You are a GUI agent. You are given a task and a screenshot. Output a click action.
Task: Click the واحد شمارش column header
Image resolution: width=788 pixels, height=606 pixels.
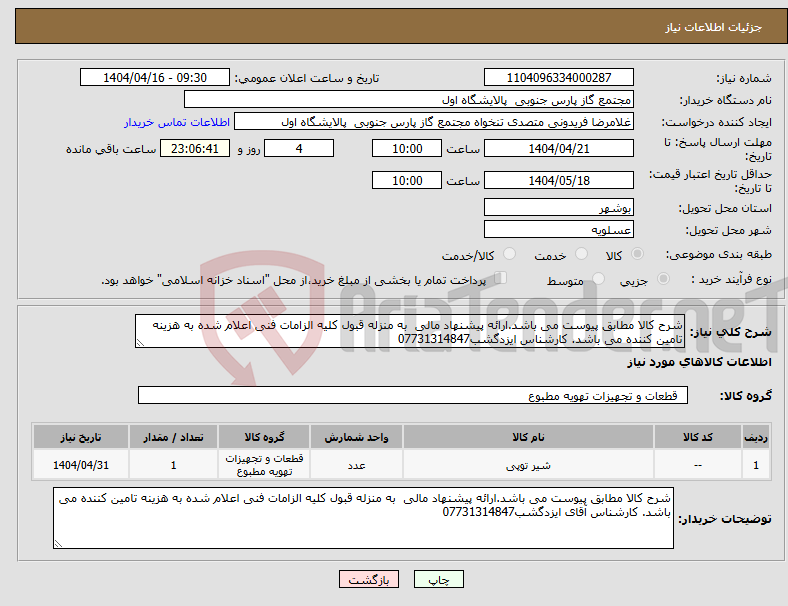356,437
